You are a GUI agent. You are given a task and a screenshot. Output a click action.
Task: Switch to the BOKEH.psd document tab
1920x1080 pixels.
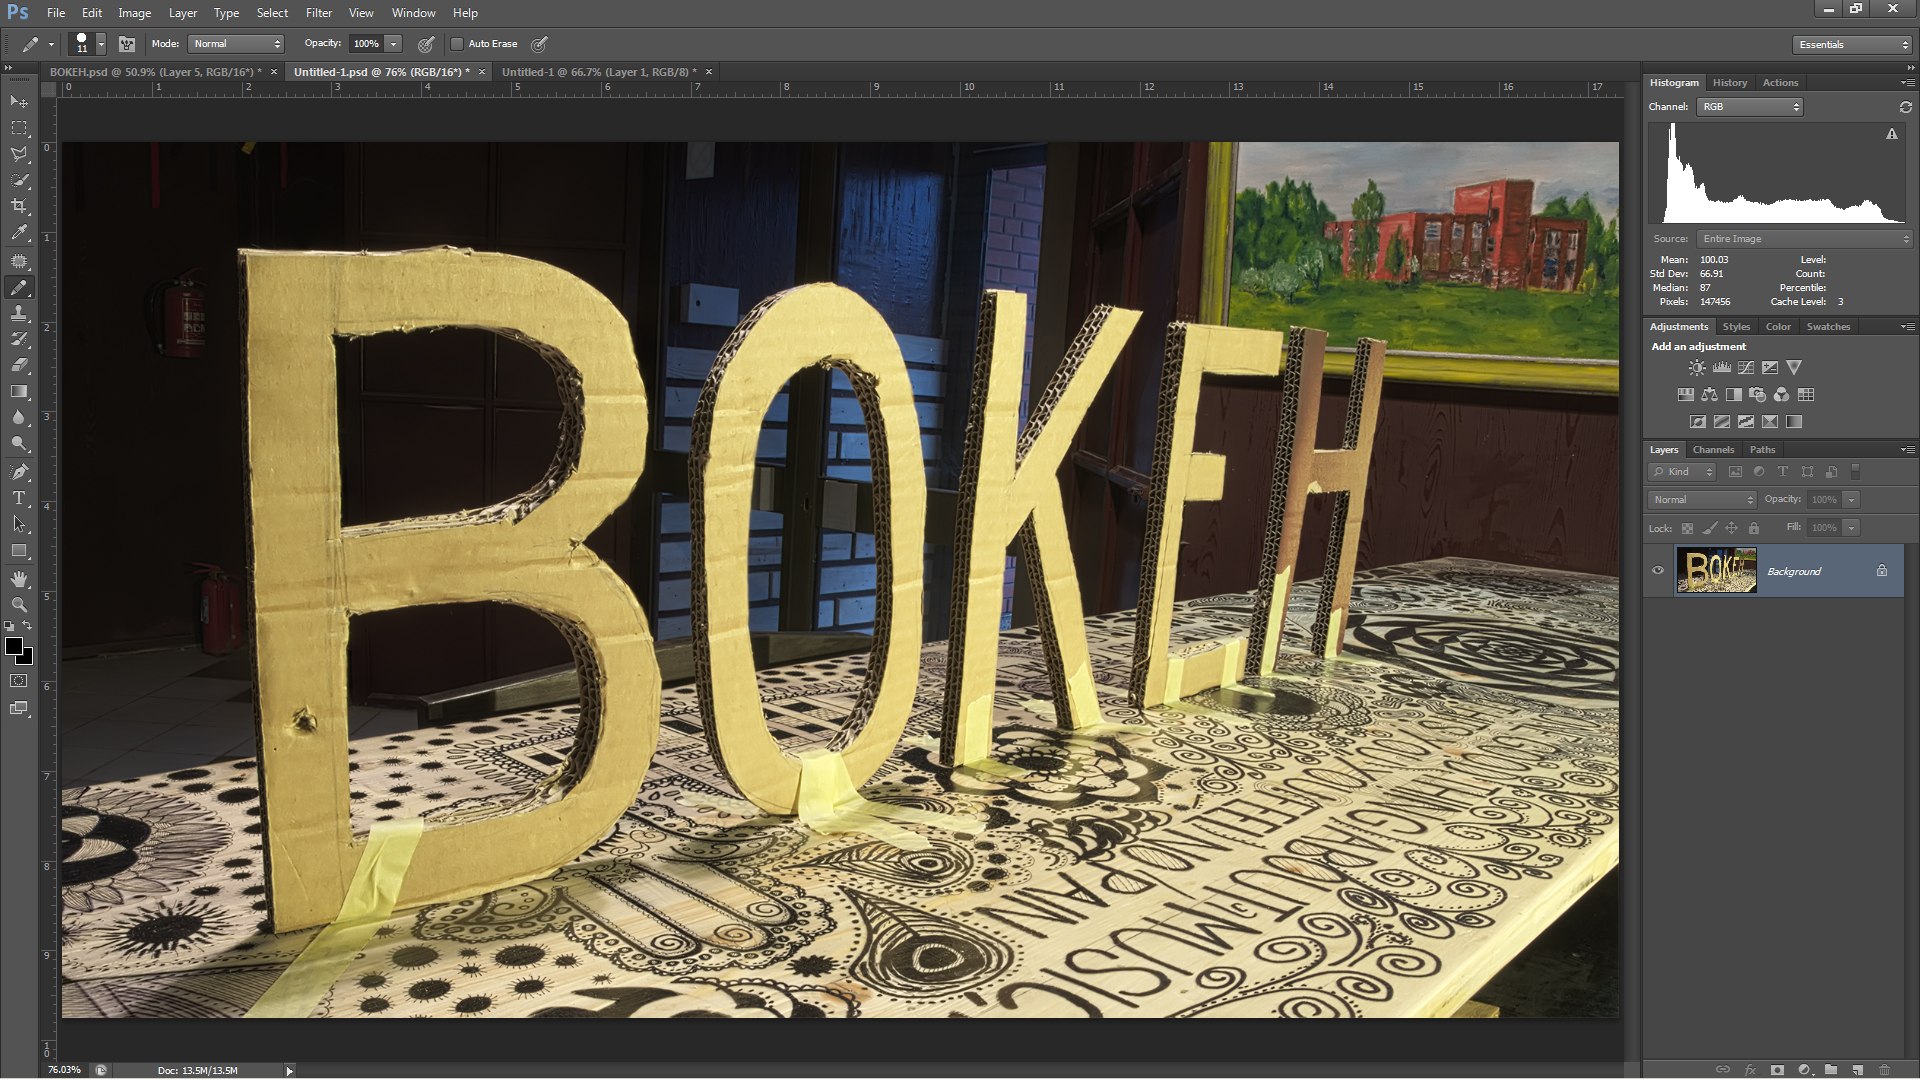pyautogui.click(x=153, y=72)
